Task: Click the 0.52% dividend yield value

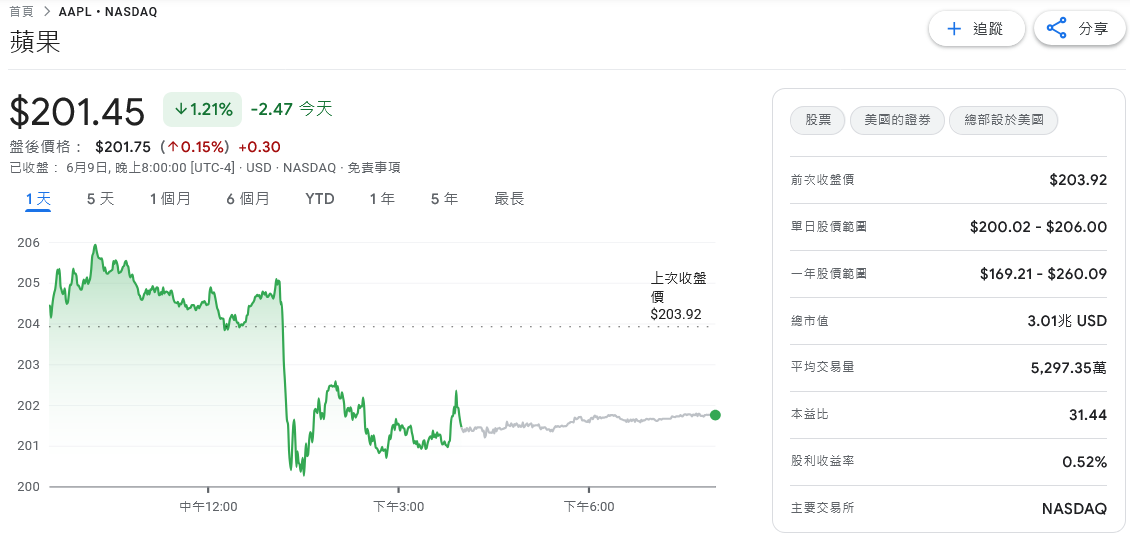Action: tap(1085, 461)
